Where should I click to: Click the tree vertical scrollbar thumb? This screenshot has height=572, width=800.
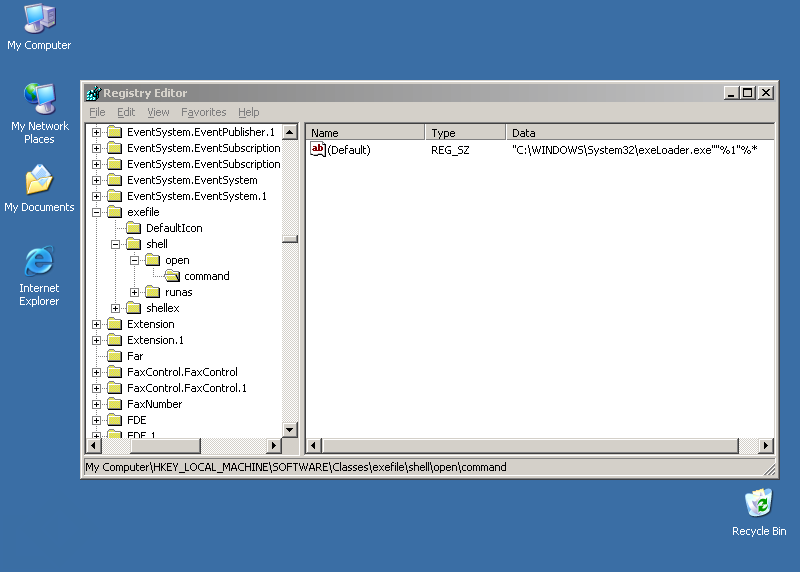tap(290, 239)
